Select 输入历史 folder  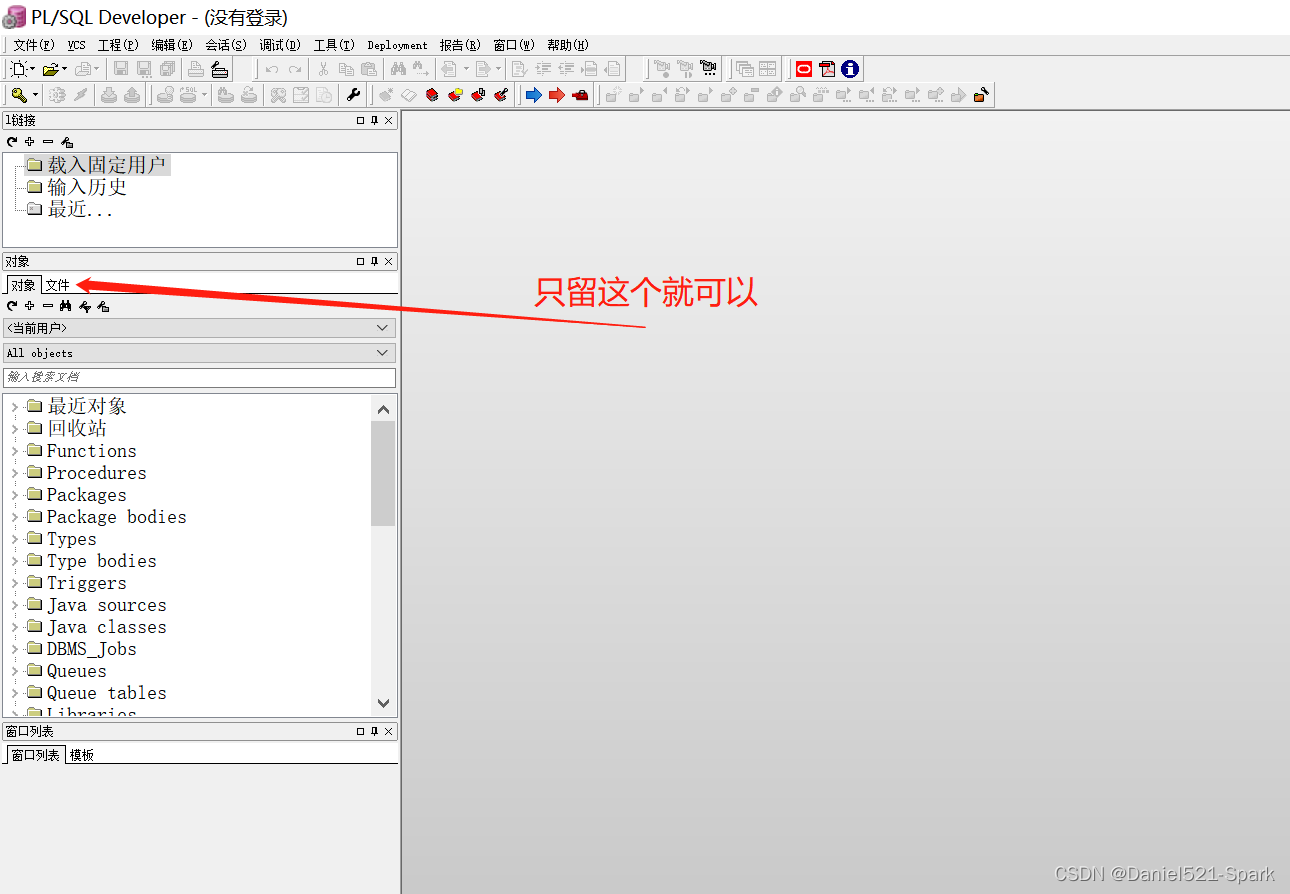coord(87,187)
